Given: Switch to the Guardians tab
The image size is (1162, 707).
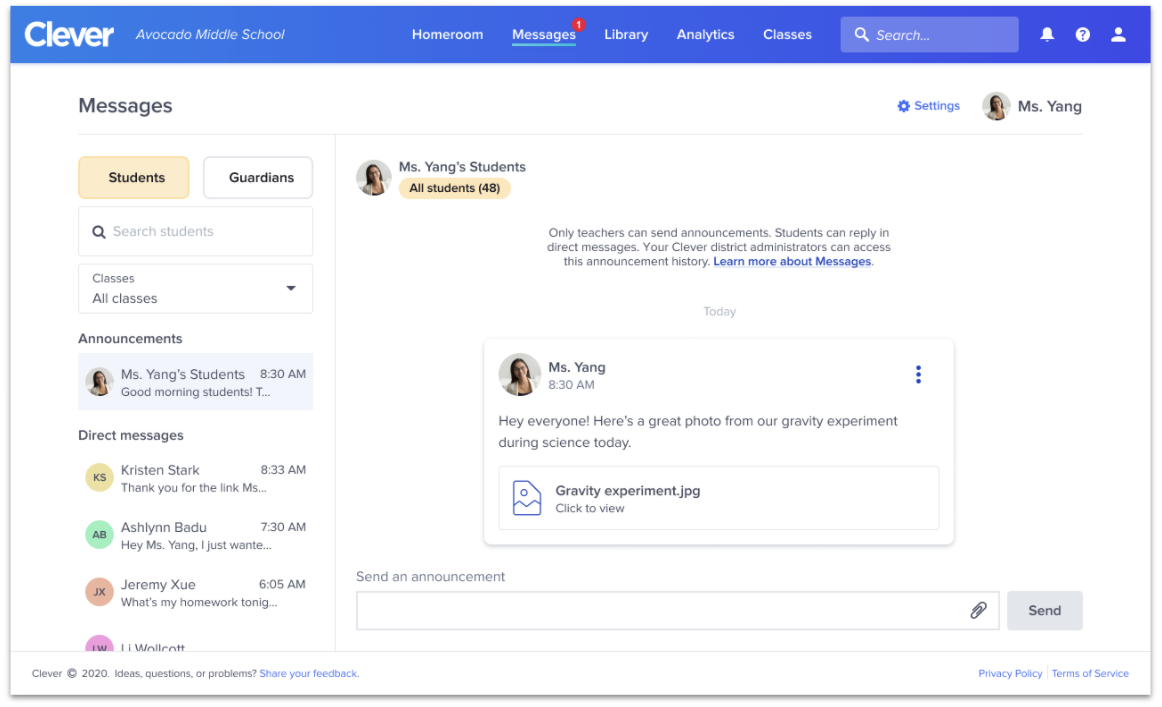Looking at the screenshot, I should point(258,177).
